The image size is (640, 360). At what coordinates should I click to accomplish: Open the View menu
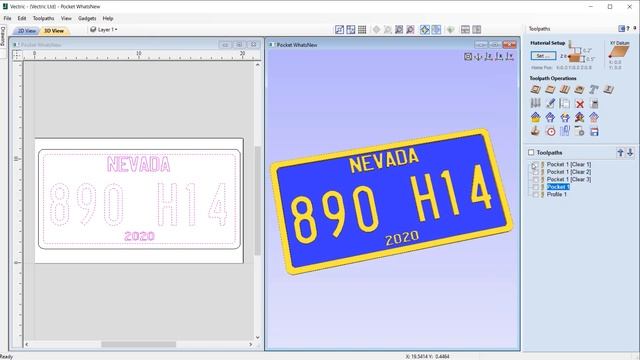click(66, 18)
